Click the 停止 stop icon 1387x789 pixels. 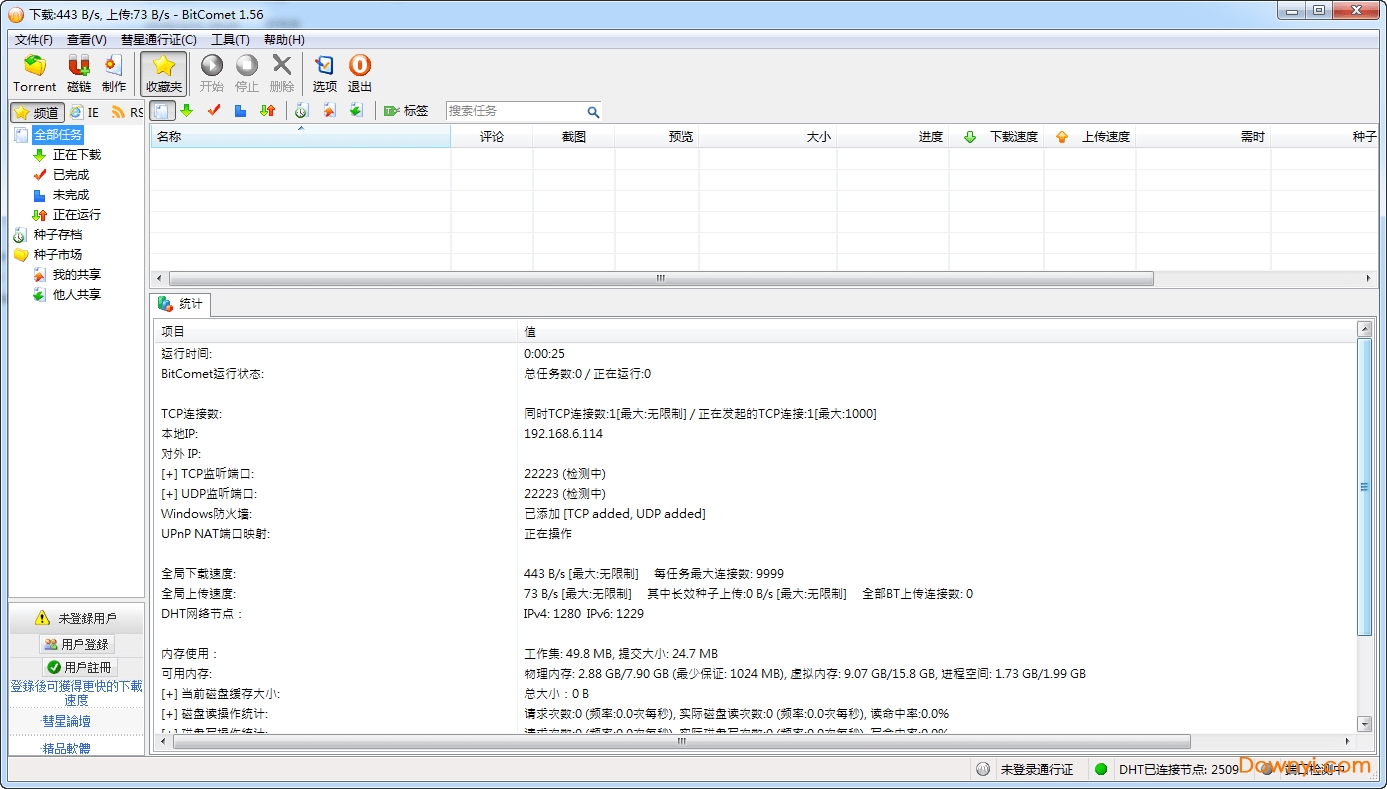[246, 71]
